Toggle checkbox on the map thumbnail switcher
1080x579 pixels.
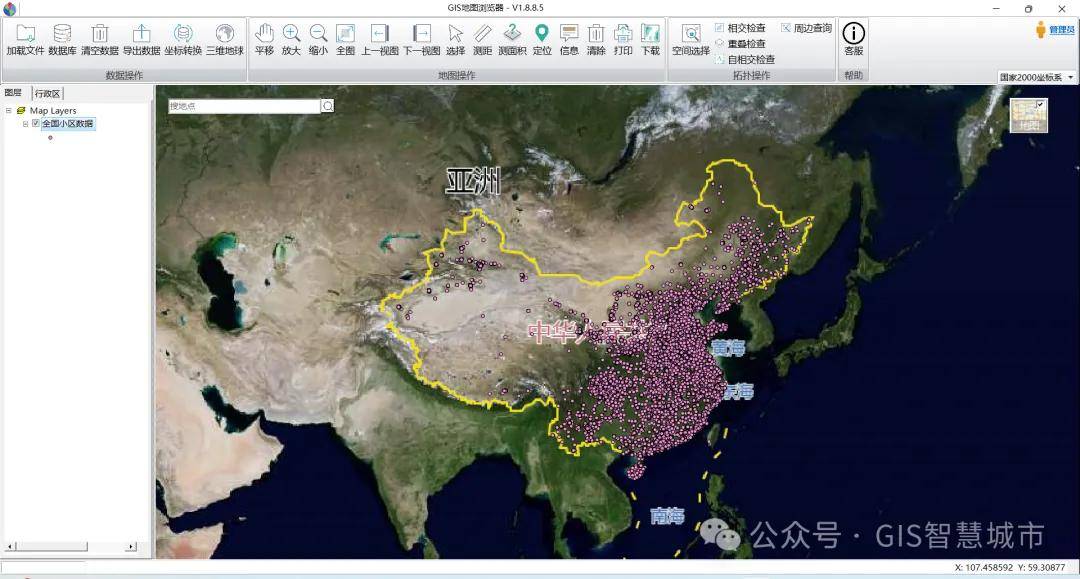(1040, 104)
